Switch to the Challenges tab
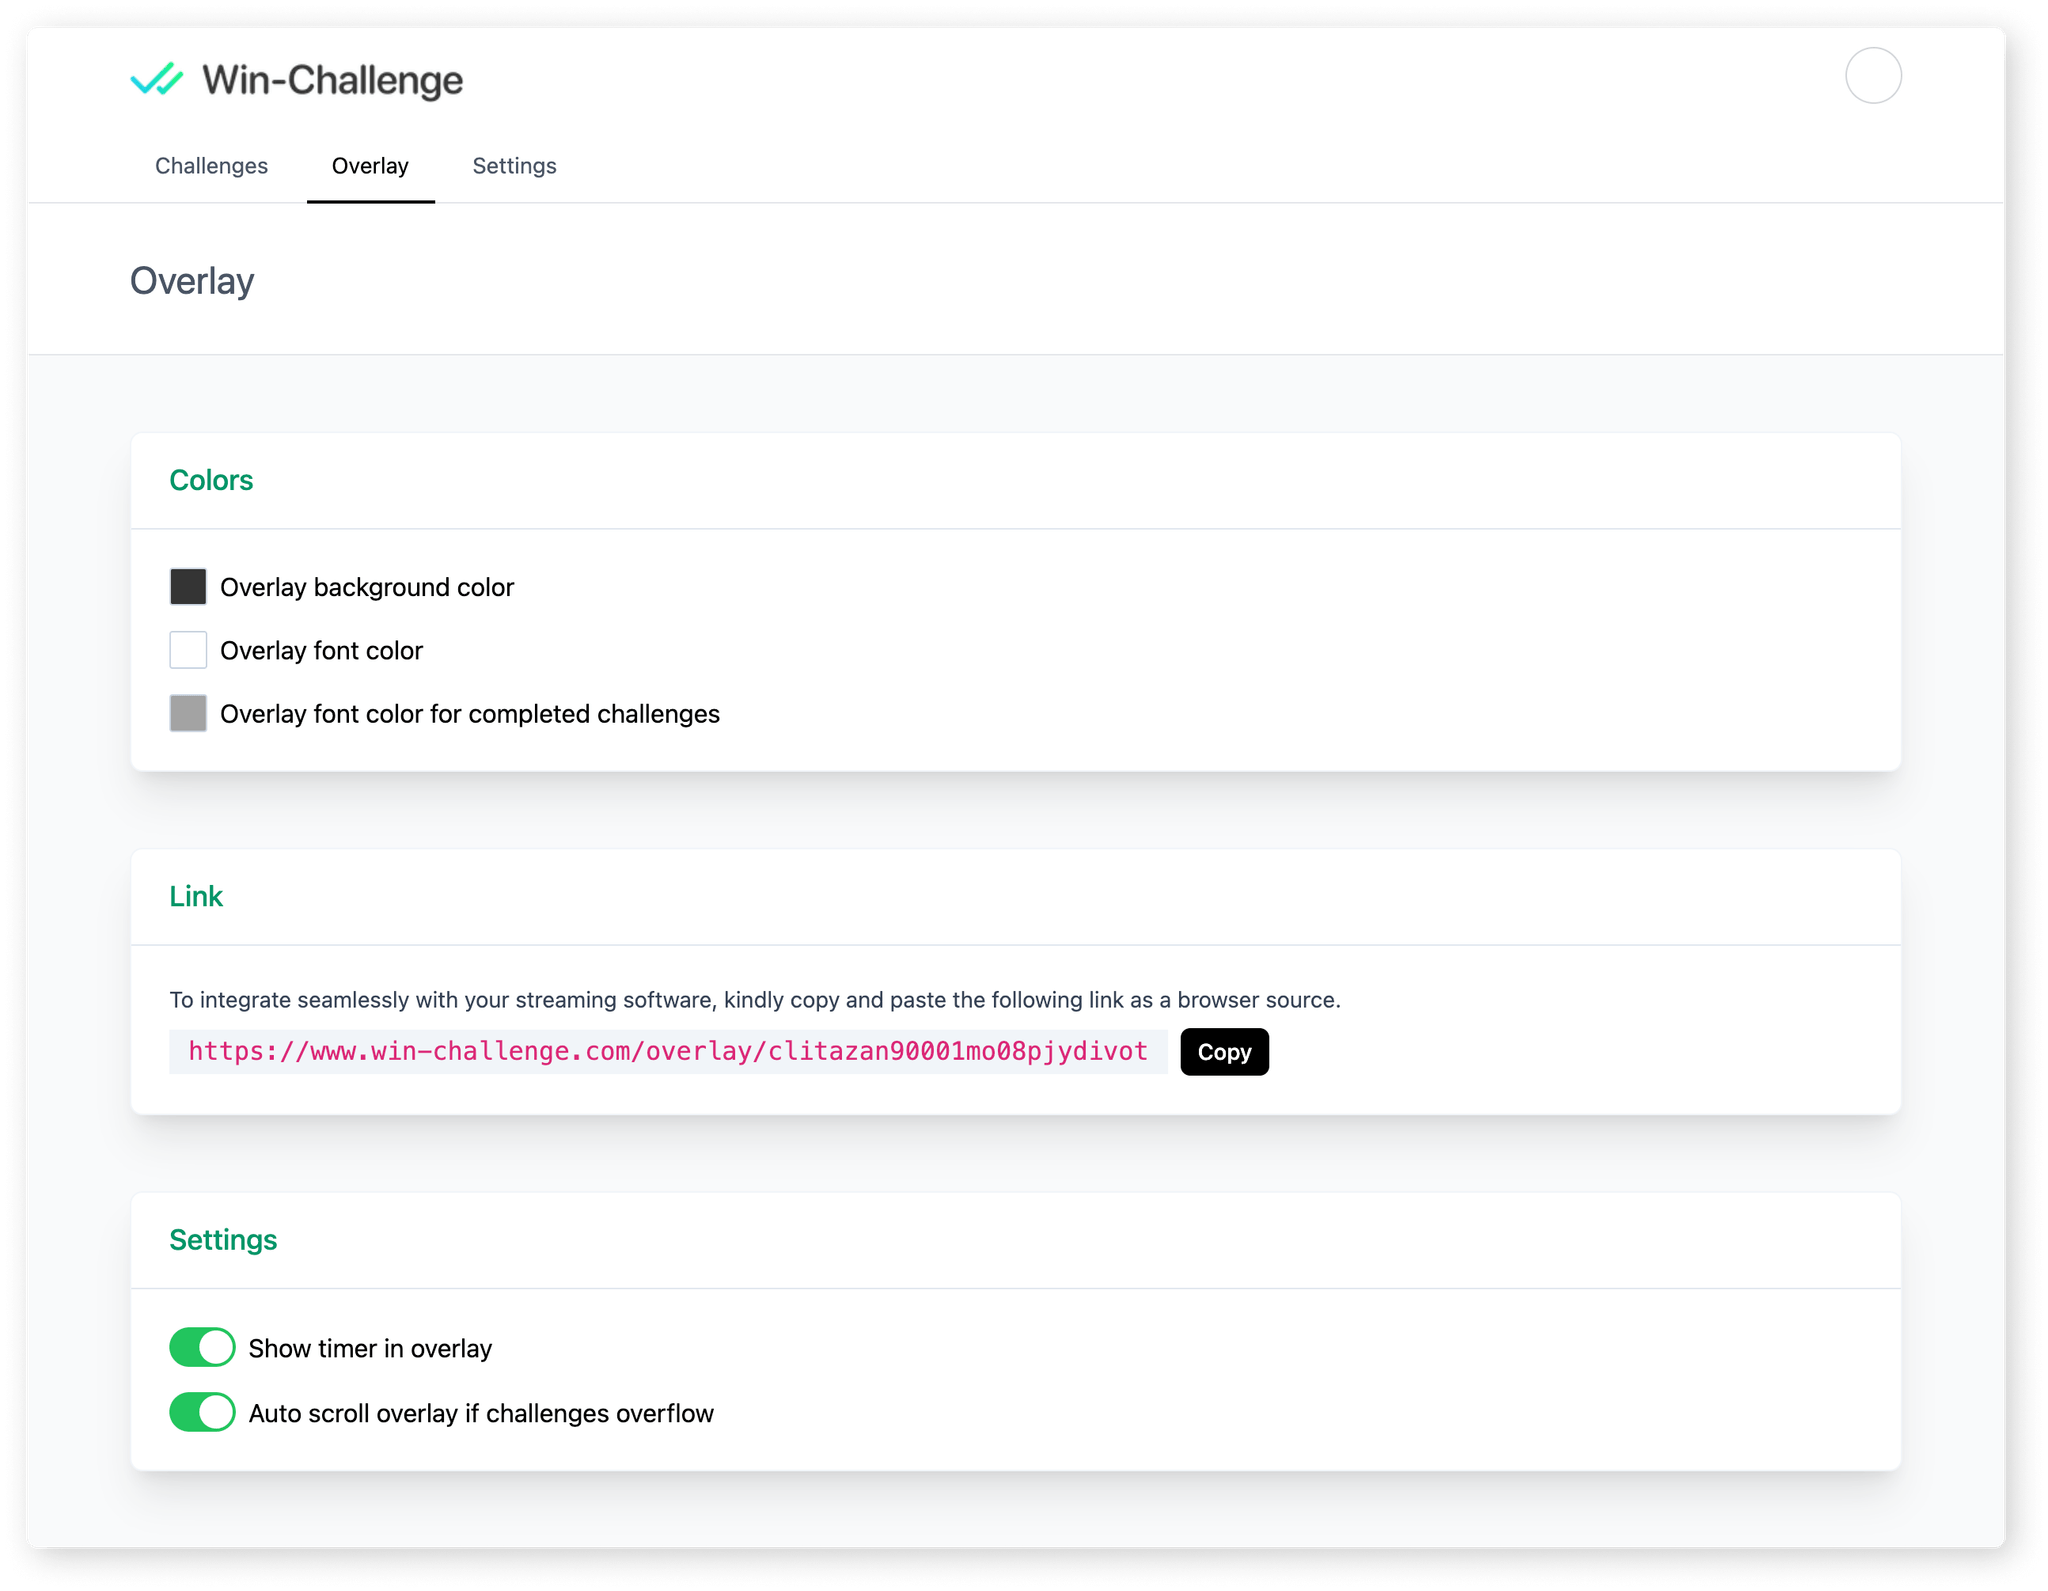The width and height of the screenshot is (2048, 1591). tap(210, 166)
